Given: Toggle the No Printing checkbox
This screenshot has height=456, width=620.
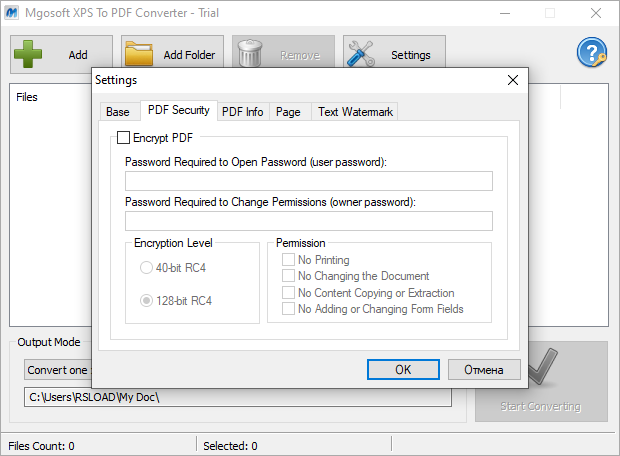Looking at the screenshot, I should tap(289, 260).
